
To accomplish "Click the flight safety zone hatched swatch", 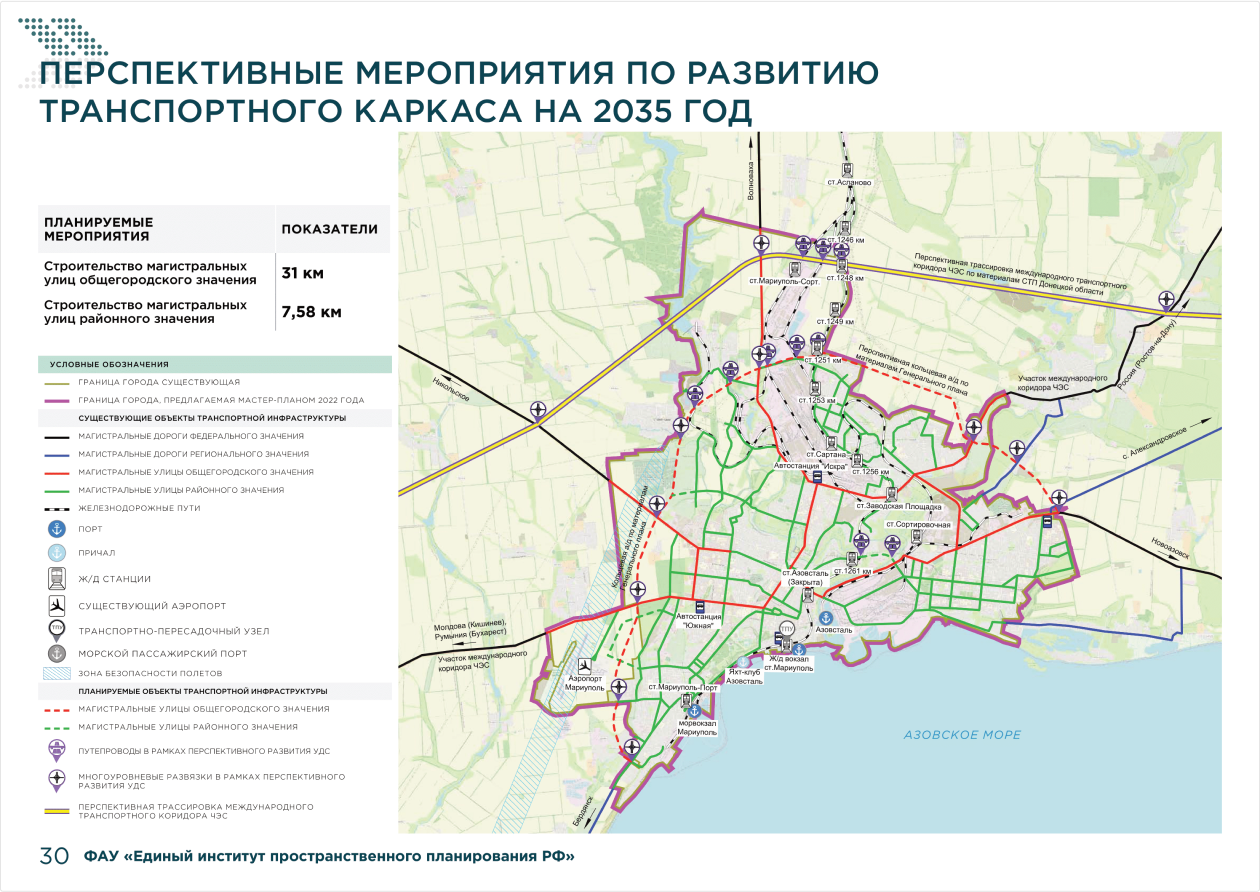I will pyautogui.click(x=58, y=673).
